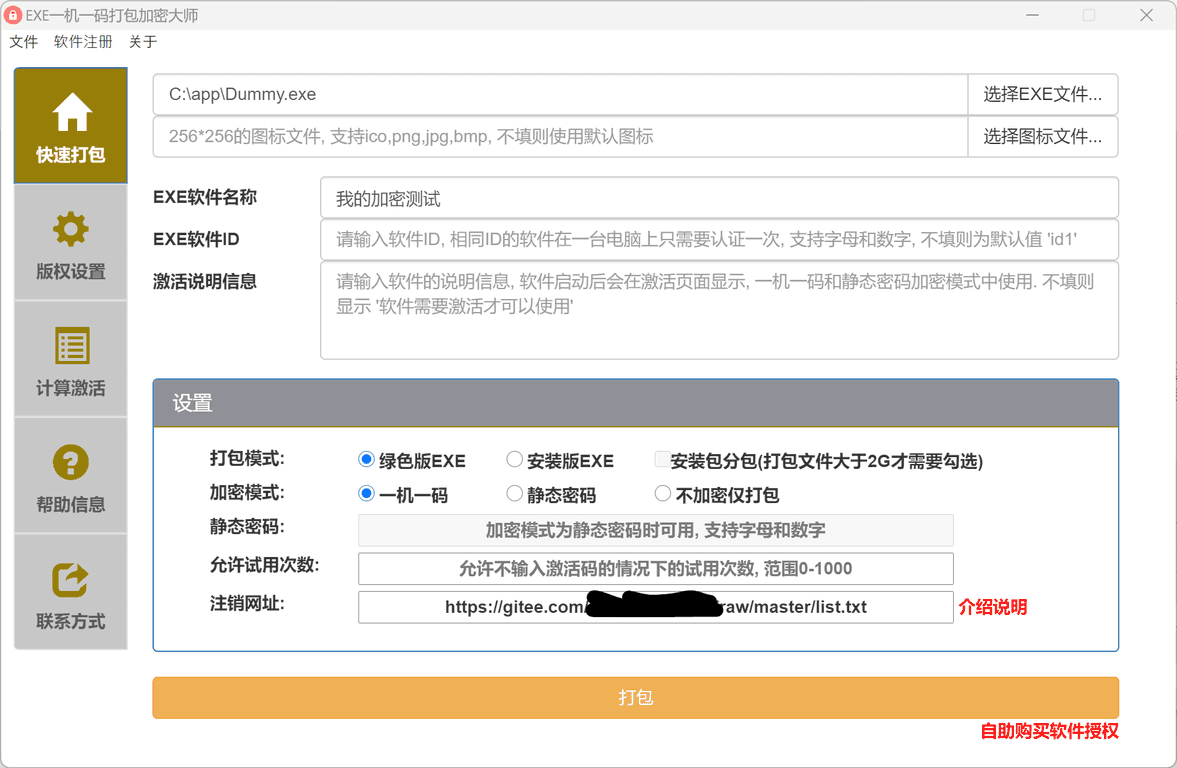Screen dimensions: 1177x768
Task: Select 不加密仅打包 option
Action: 662,494
